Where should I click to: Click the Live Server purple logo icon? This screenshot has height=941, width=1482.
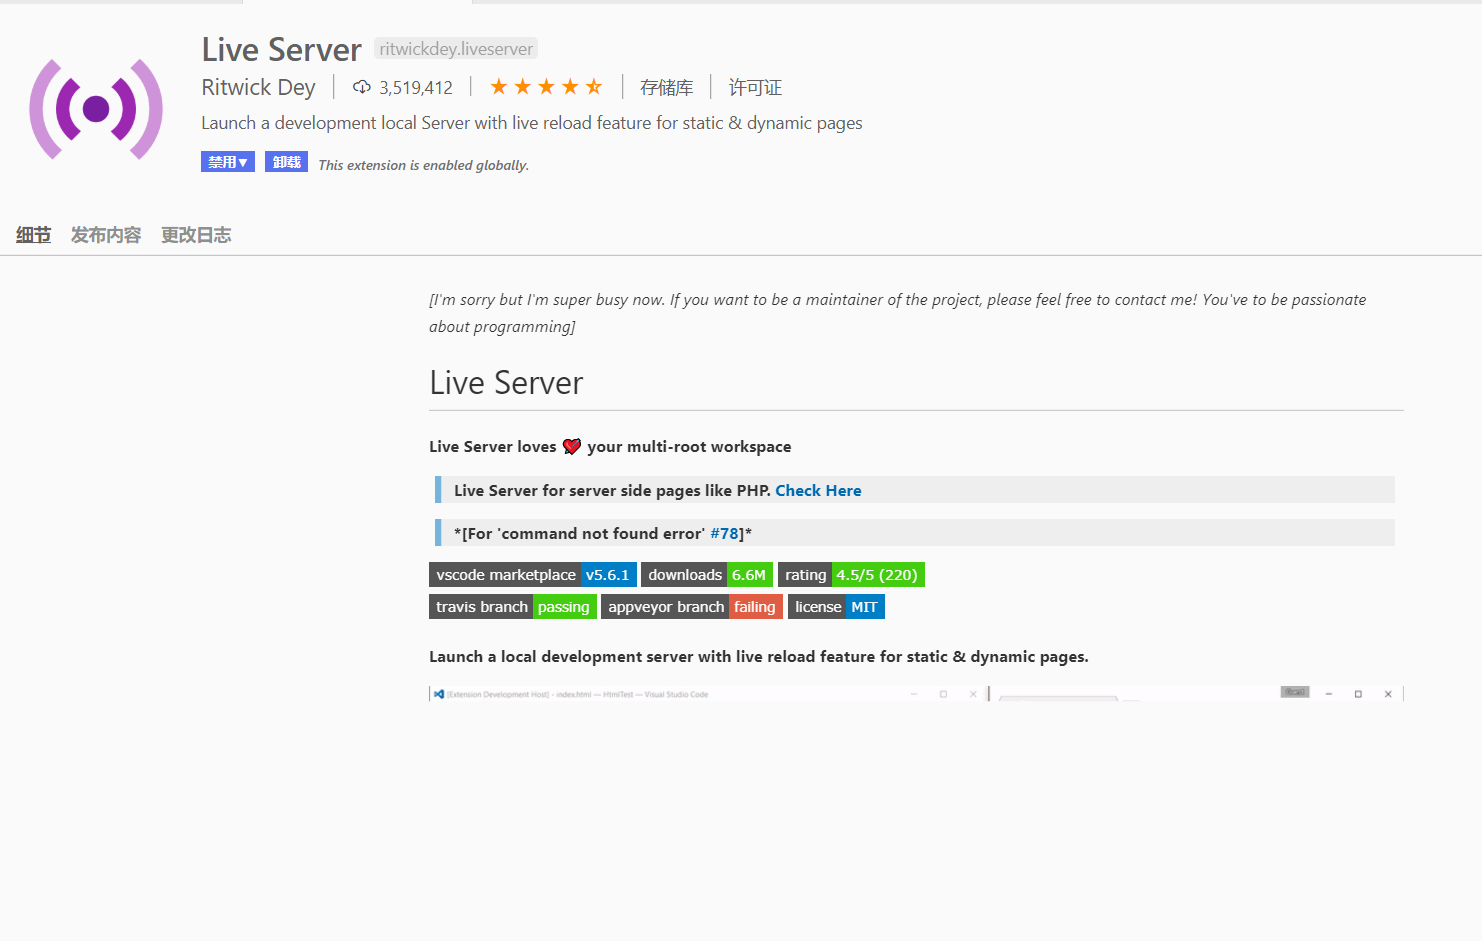[95, 108]
